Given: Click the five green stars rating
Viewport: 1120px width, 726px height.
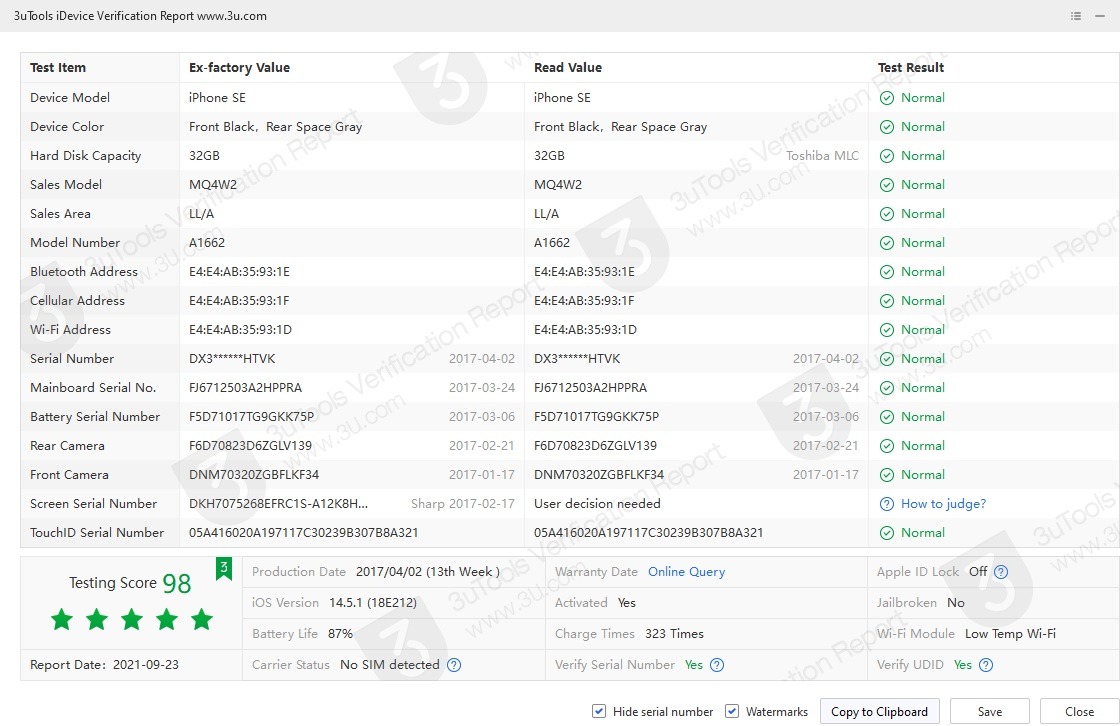Looking at the screenshot, I should click(131, 620).
